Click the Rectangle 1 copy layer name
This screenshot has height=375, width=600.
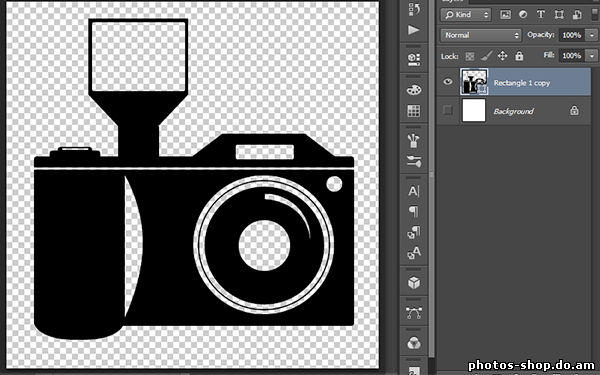click(x=522, y=83)
